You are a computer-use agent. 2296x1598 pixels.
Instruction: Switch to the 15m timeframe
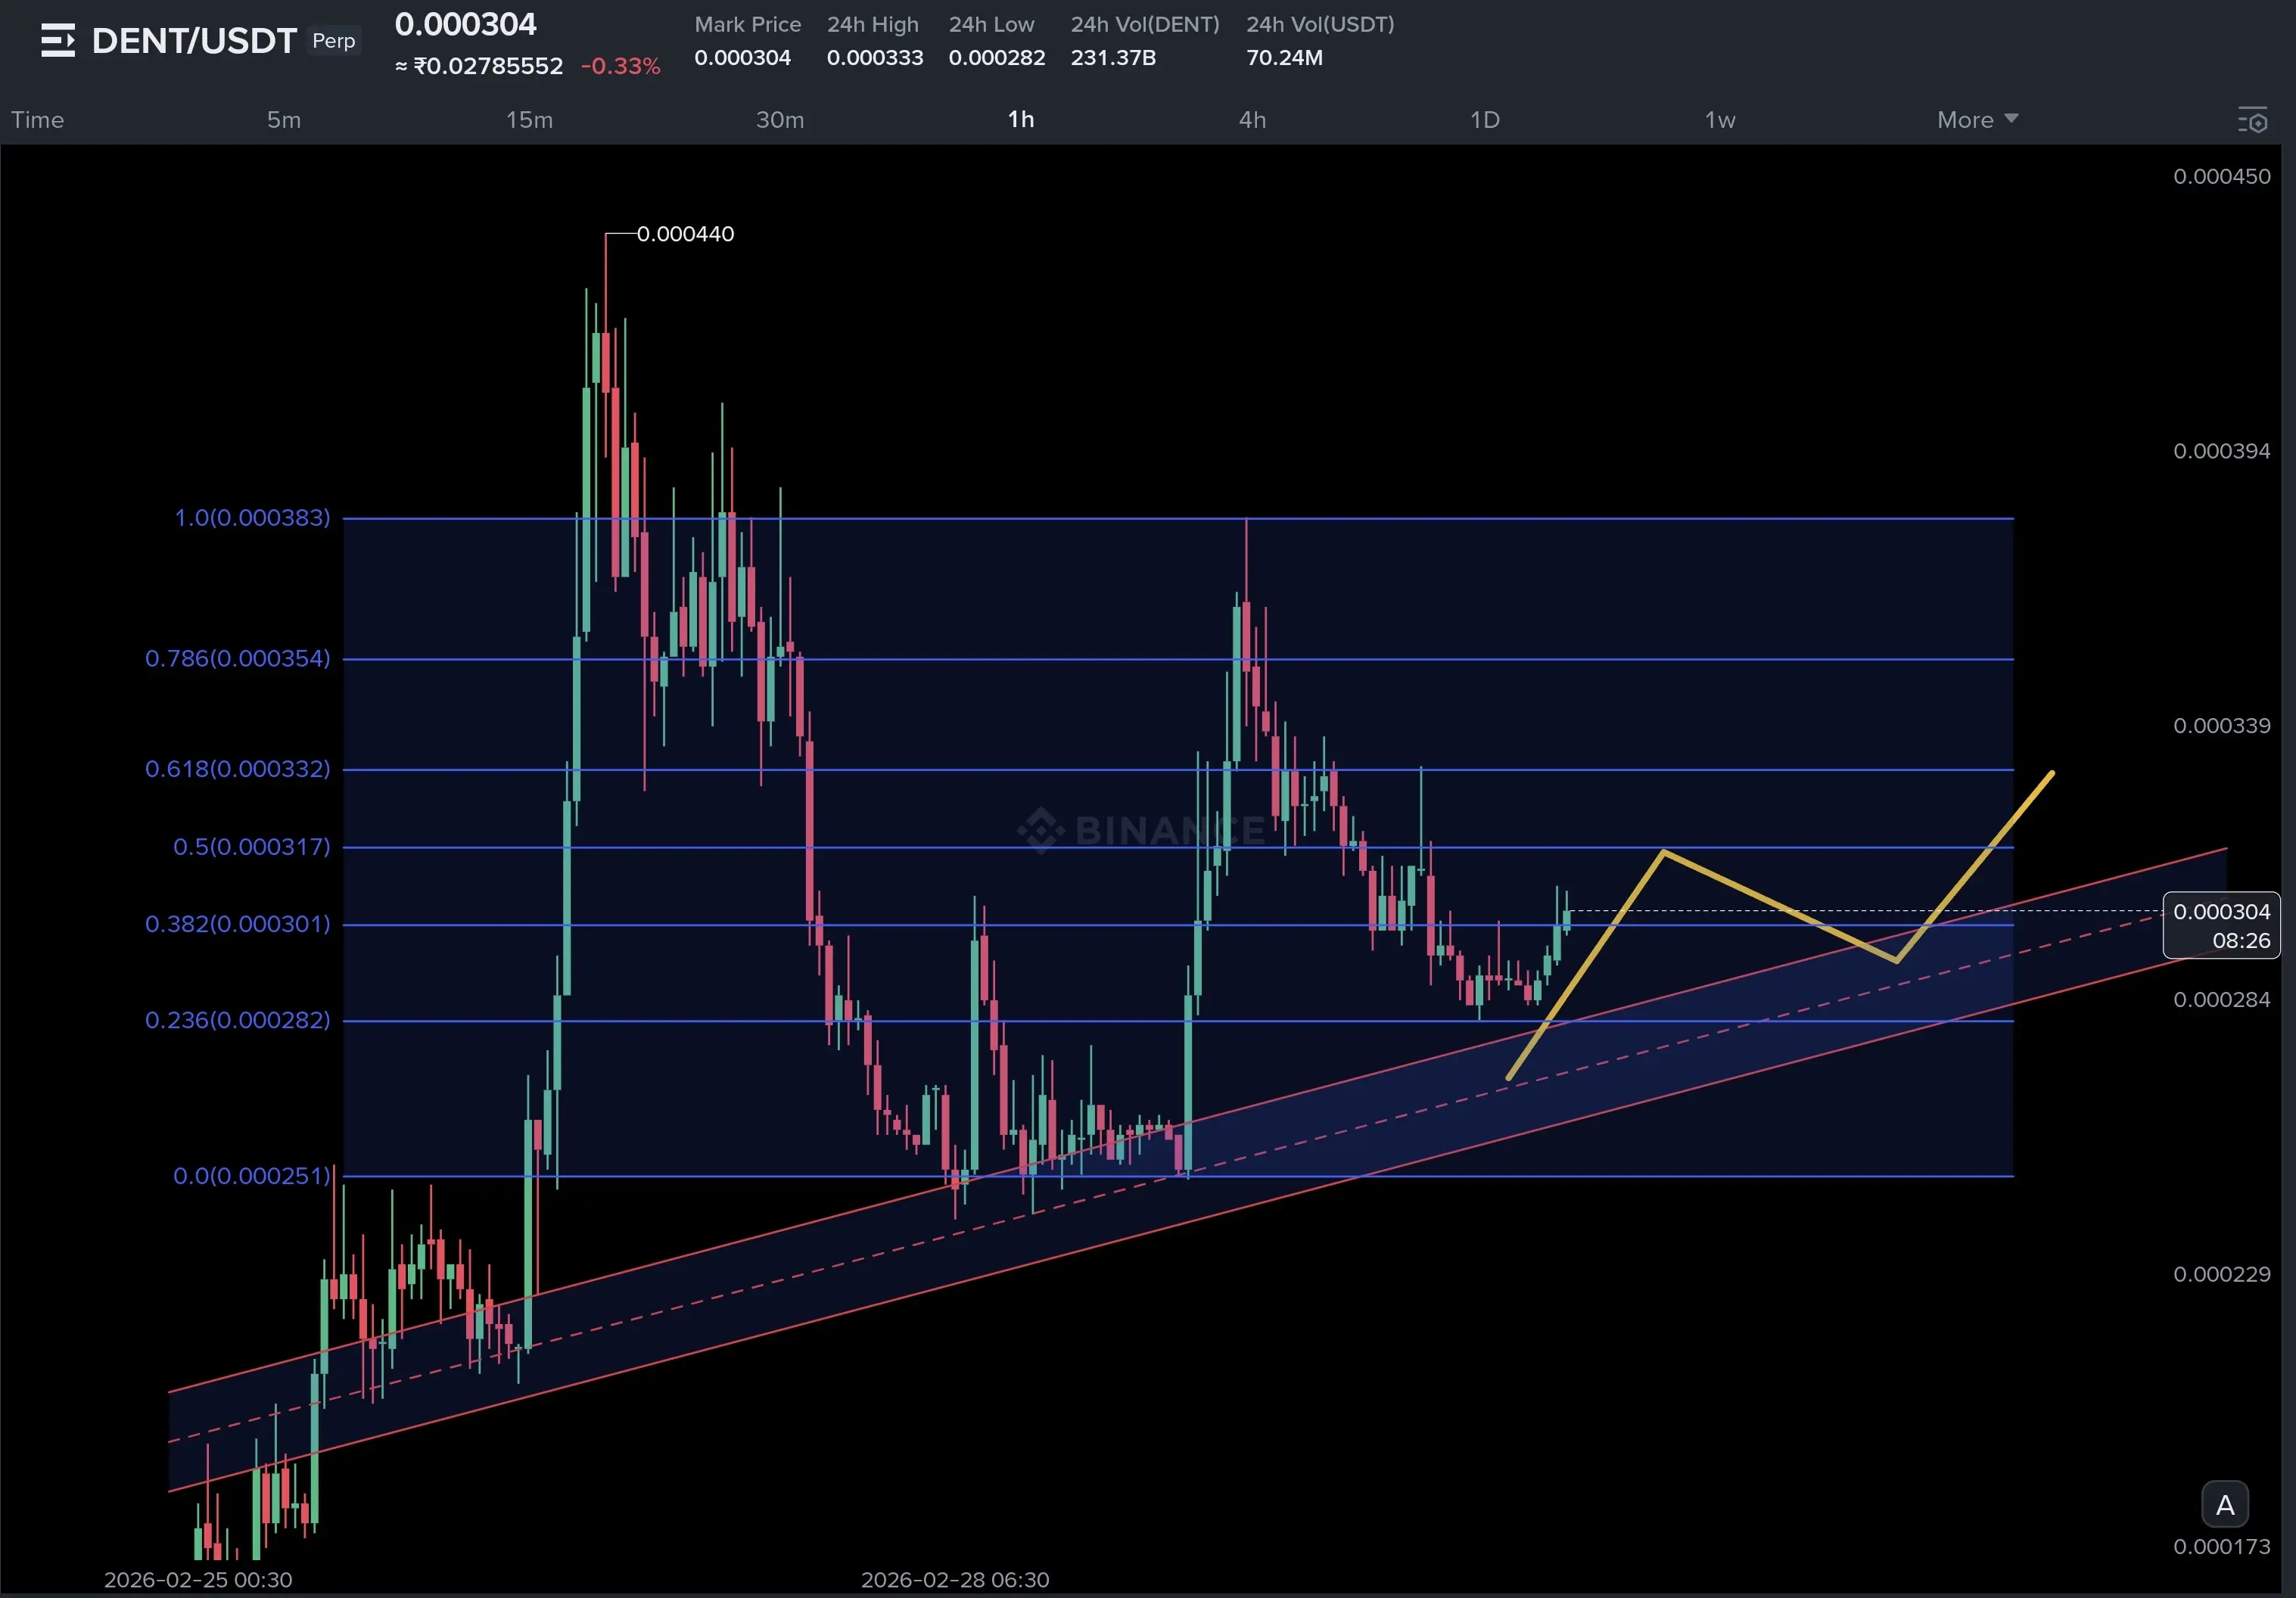tap(529, 120)
